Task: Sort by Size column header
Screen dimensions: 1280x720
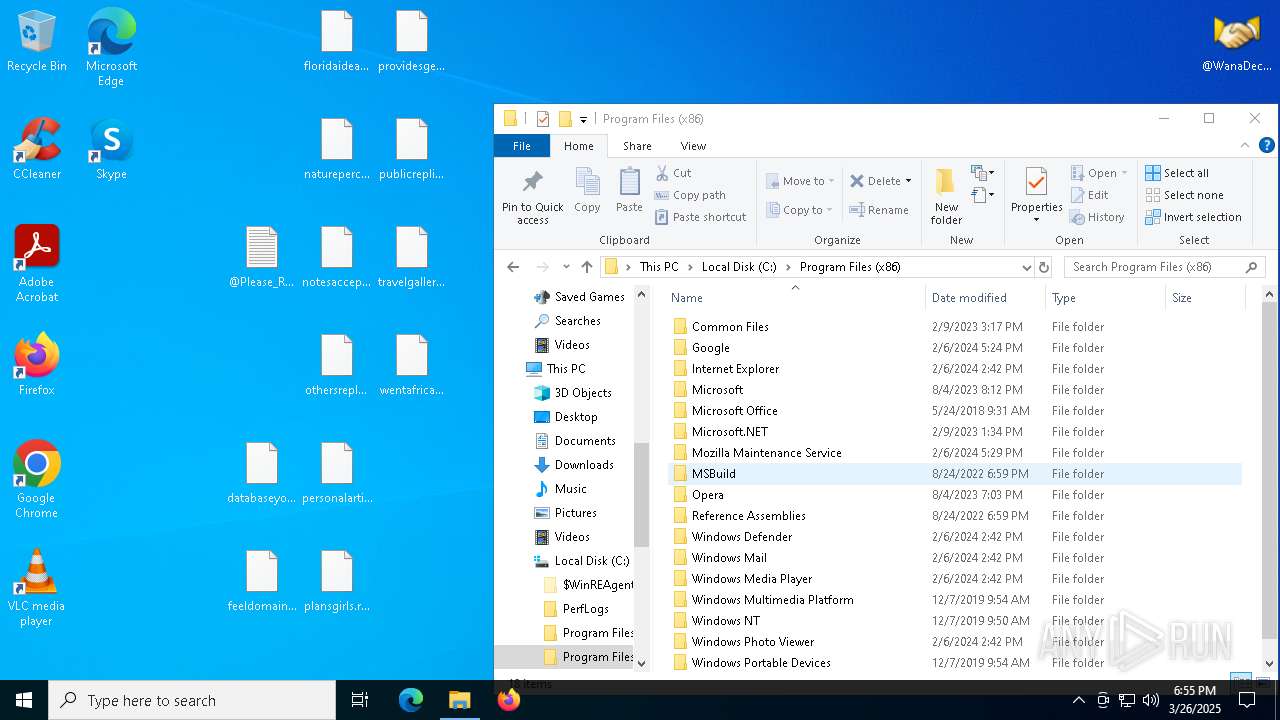Action: tap(1205, 298)
